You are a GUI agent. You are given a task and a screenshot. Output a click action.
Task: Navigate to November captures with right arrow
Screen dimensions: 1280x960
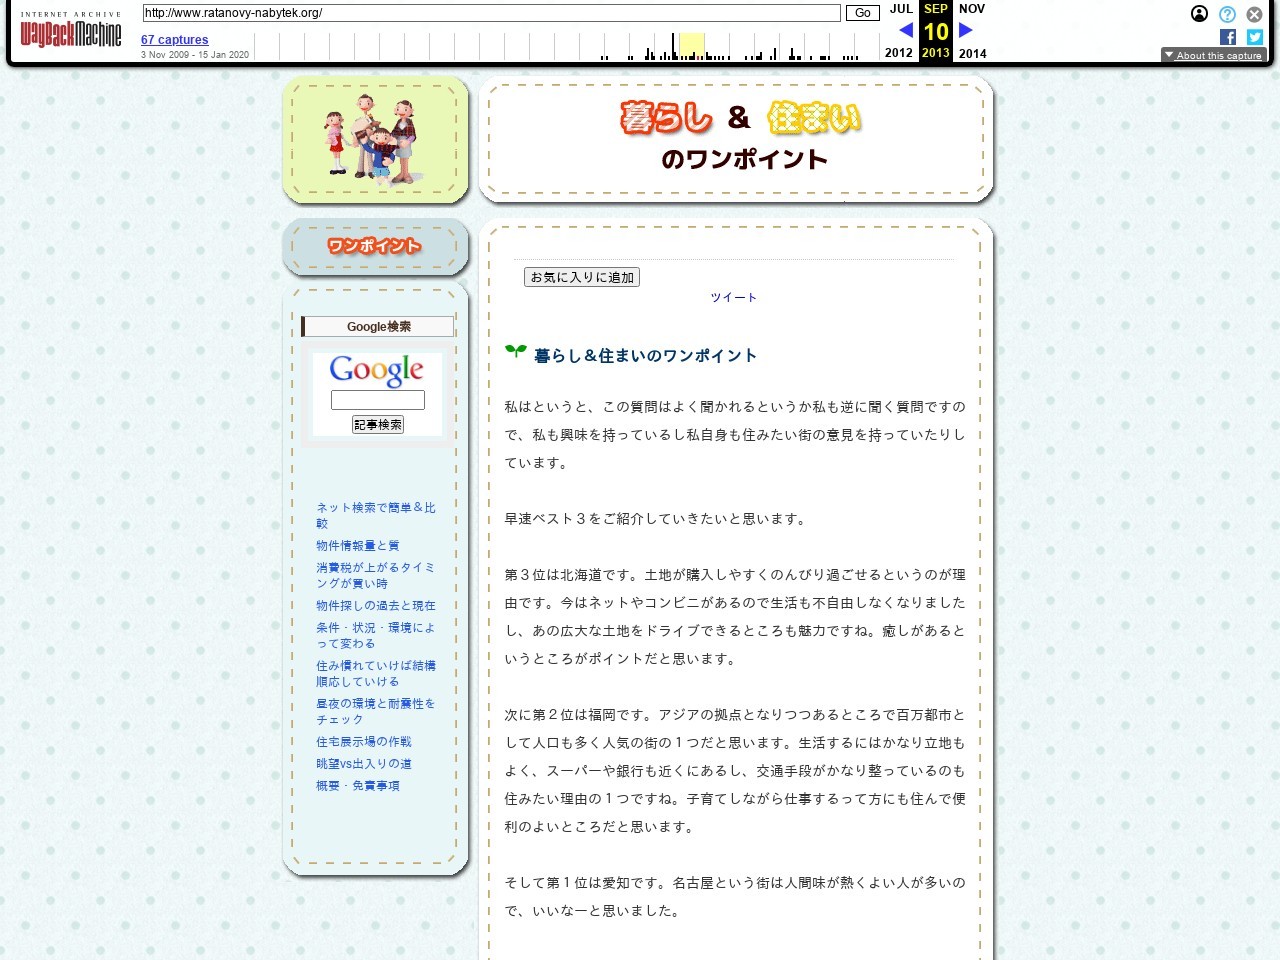tap(964, 30)
